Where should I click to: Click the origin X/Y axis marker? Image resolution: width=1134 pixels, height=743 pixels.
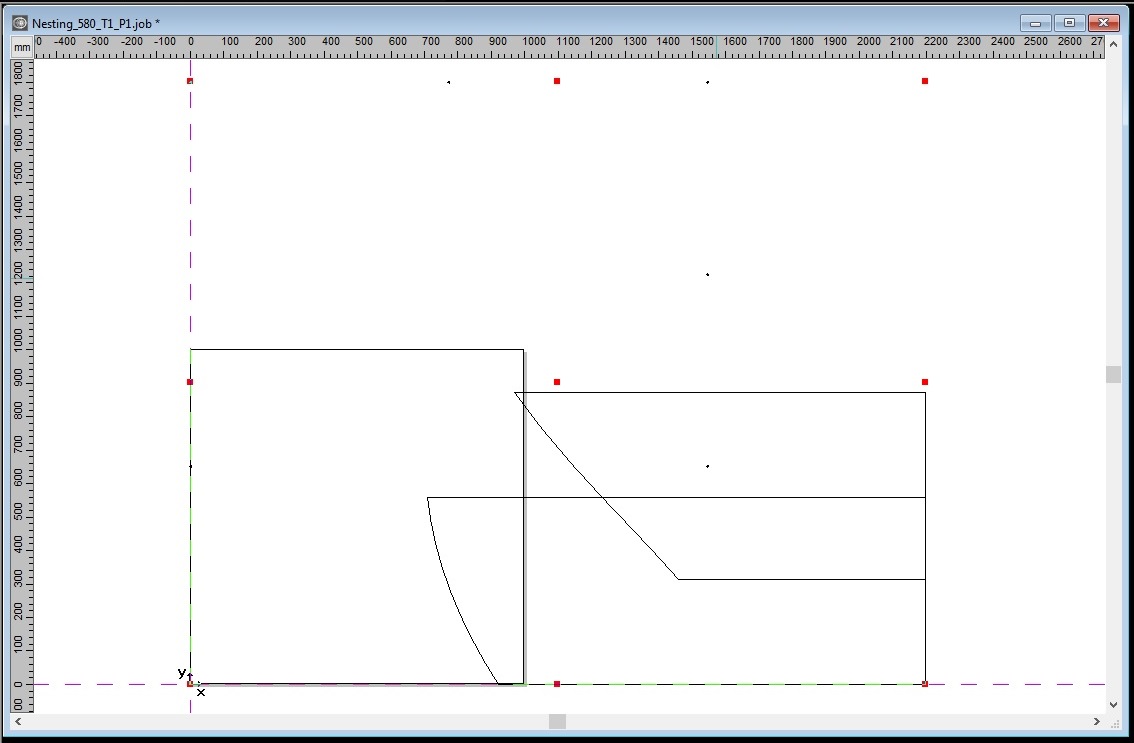191,682
